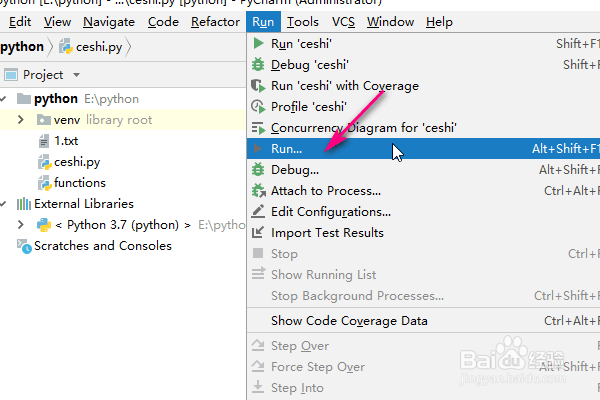The image size is (600, 400).
Task: Open the VCS menu
Action: click(343, 21)
